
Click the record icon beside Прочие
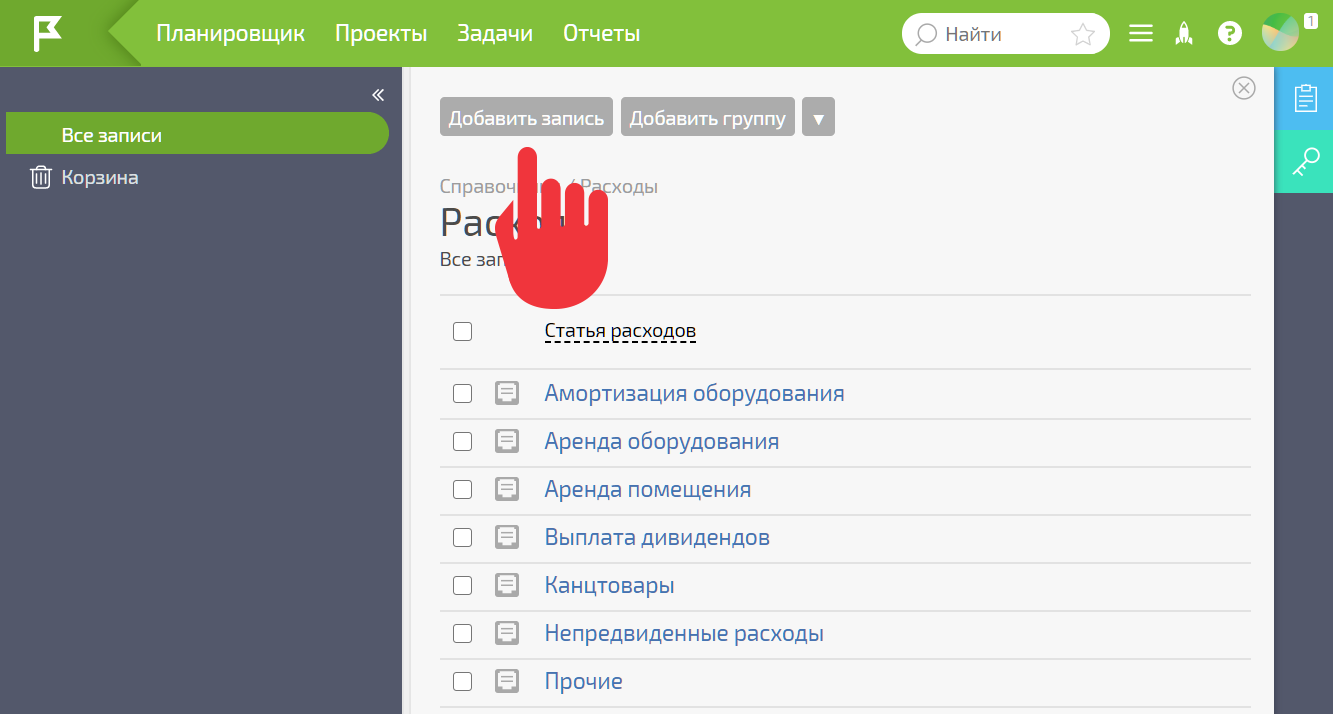[507, 681]
